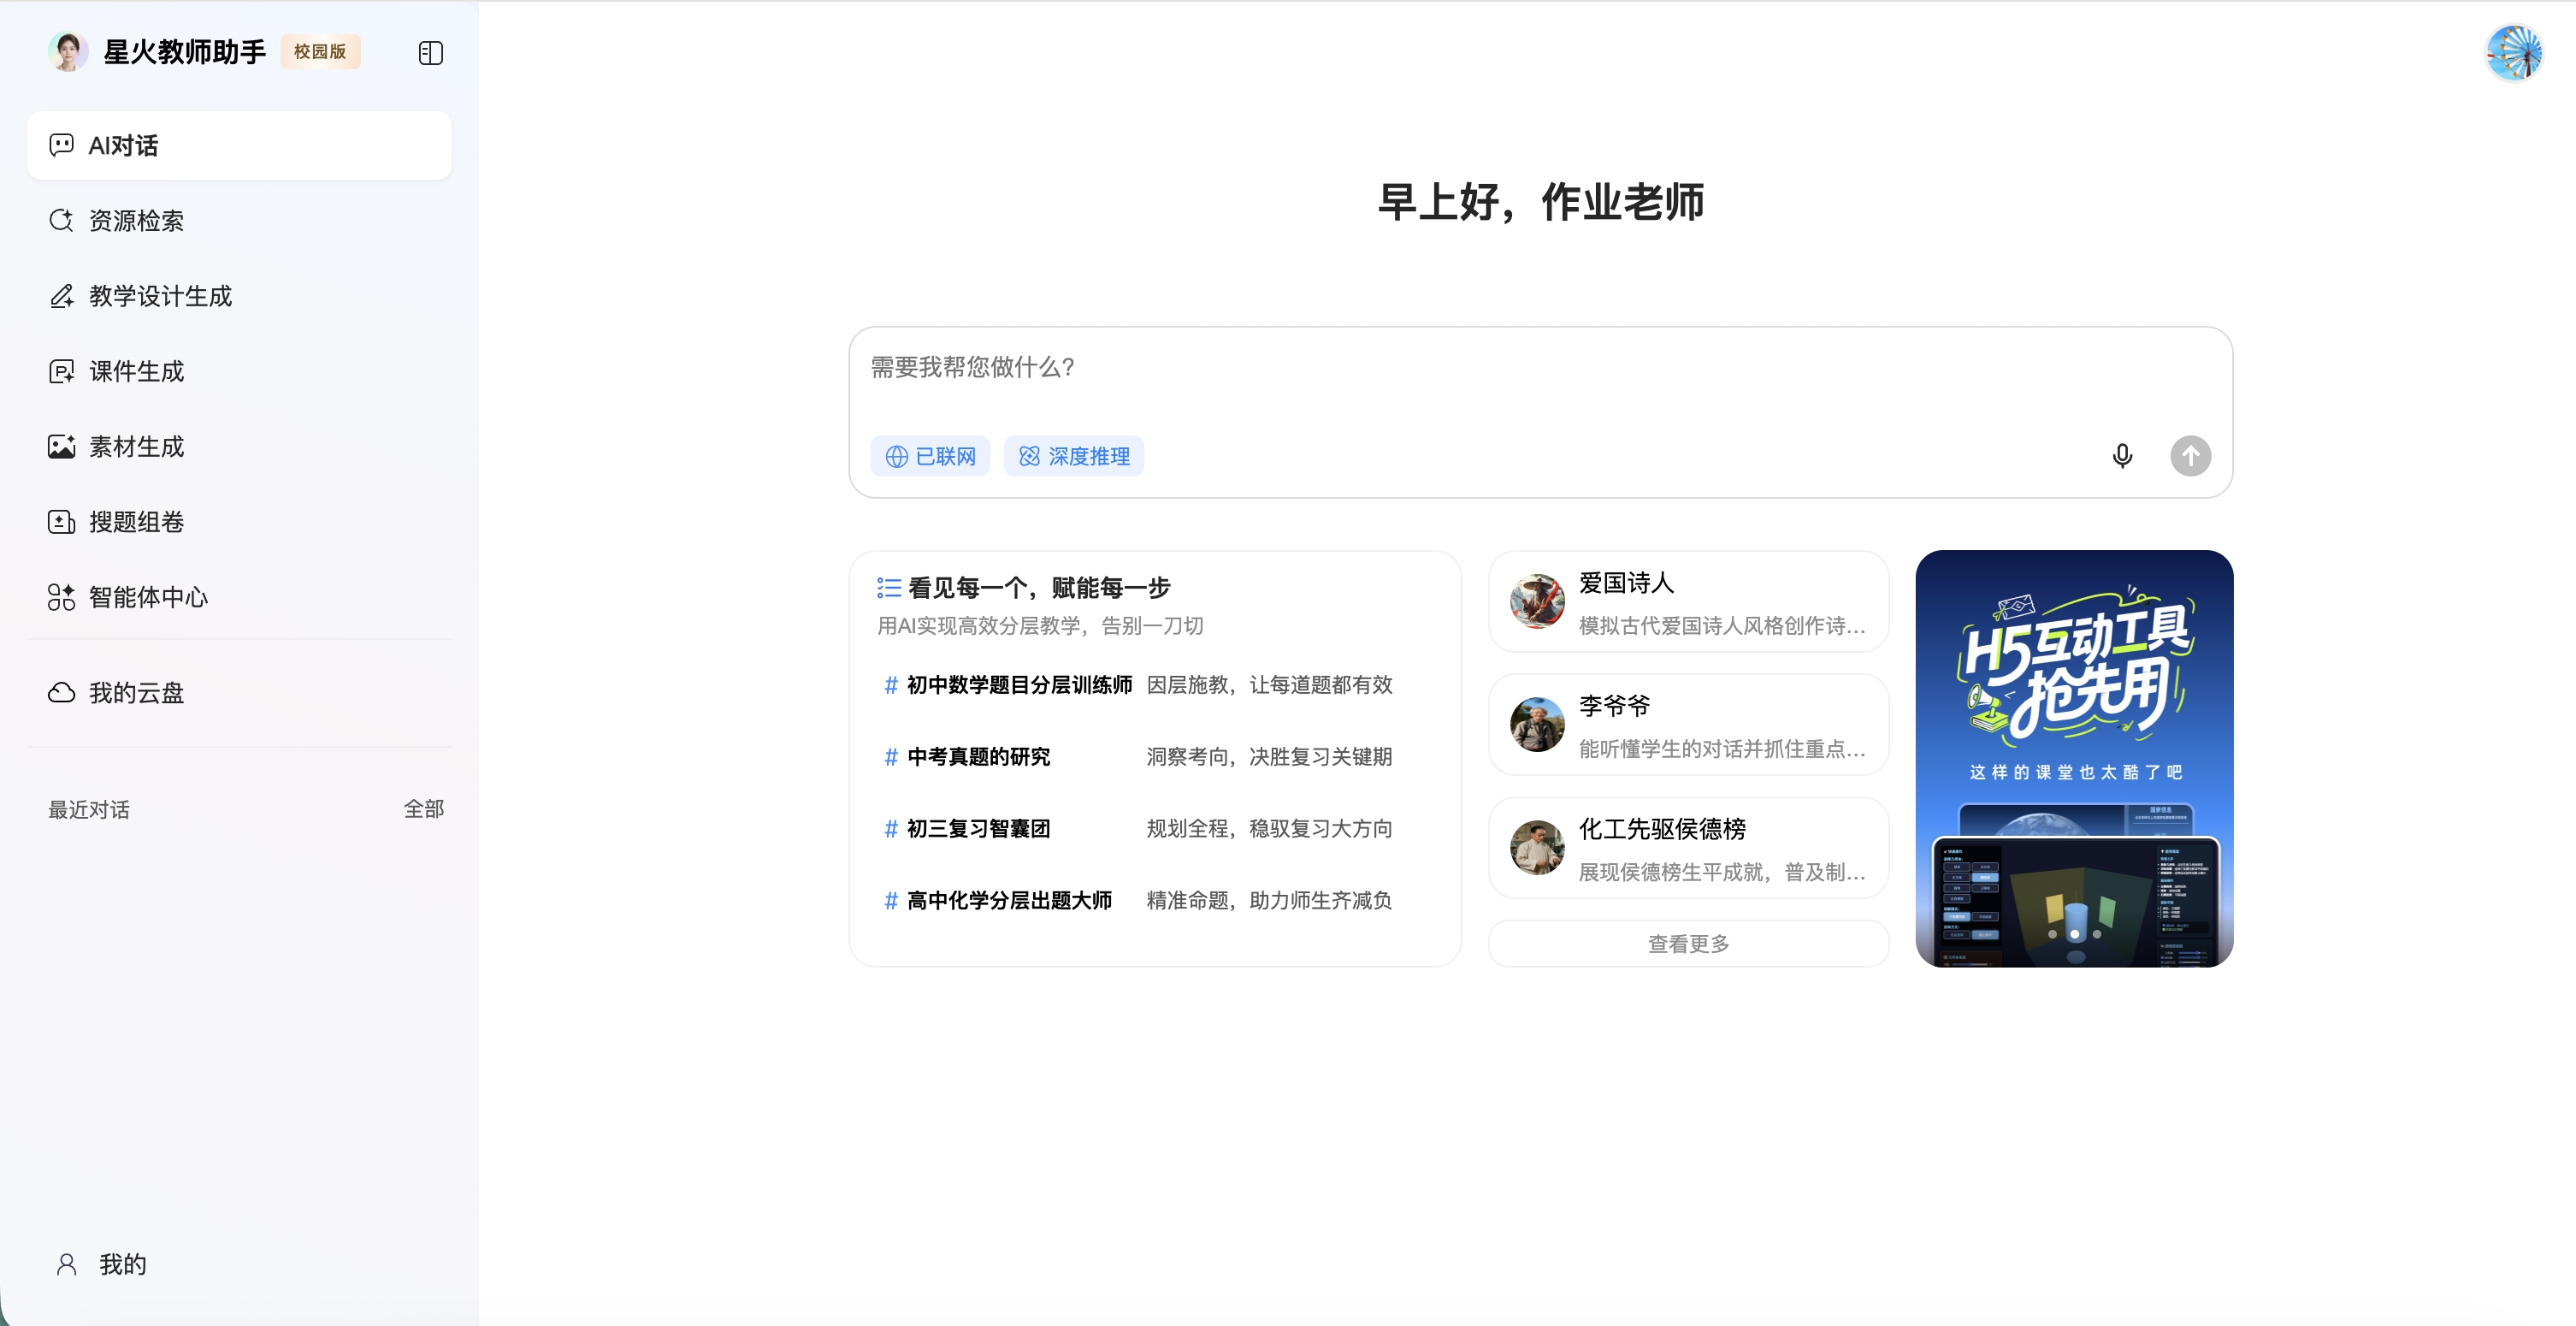Open the 初中数学题目分层训练师 link
Image resolution: width=2576 pixels, height=1326 pixels.
click(x=1018, y=685)
